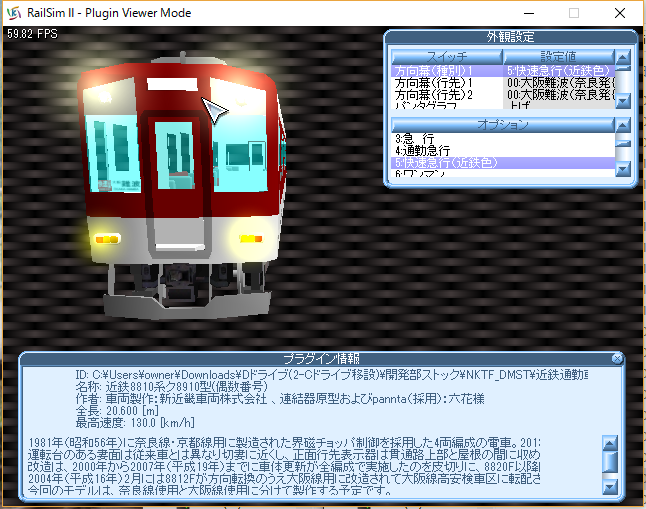
Task: Select the パンタグラフ switch row
Action: 447,105
